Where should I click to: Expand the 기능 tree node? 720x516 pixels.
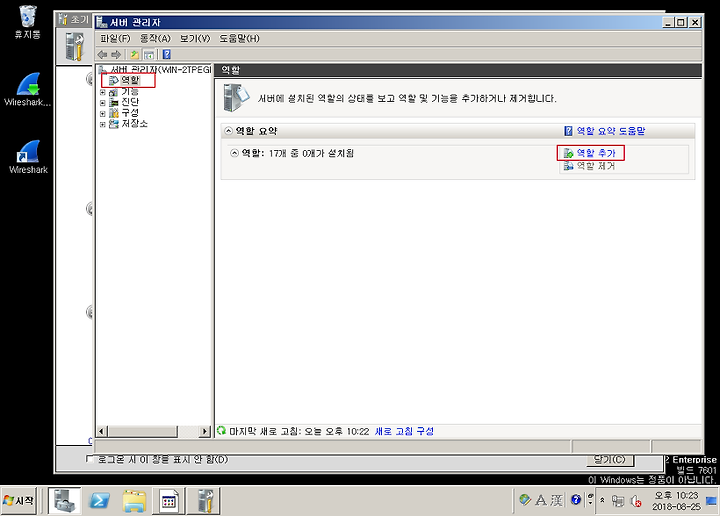coord(103,92)
